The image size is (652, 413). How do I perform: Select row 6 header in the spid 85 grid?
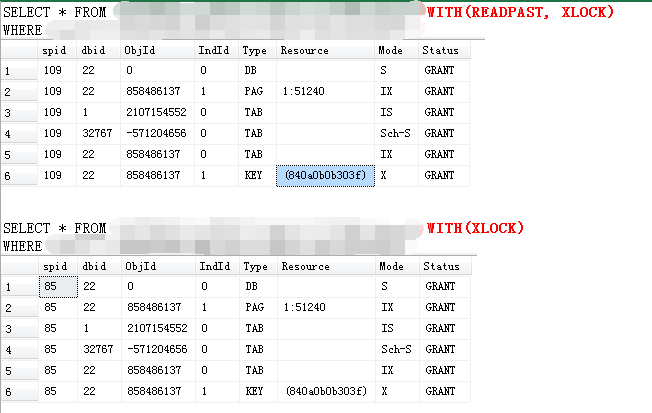[20, 391]
